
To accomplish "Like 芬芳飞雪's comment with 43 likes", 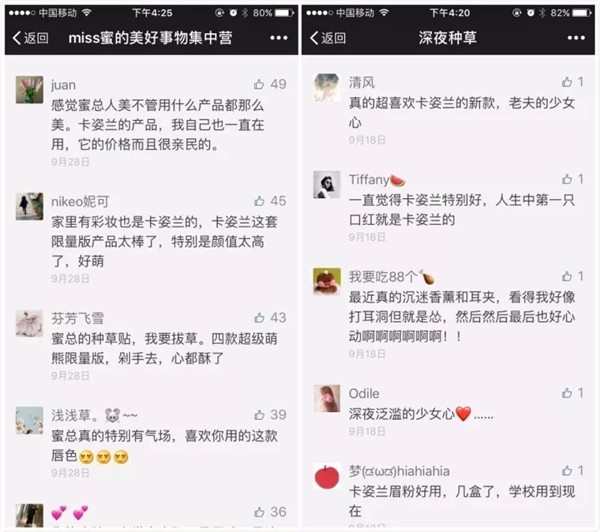I will (x=259, y=318).
